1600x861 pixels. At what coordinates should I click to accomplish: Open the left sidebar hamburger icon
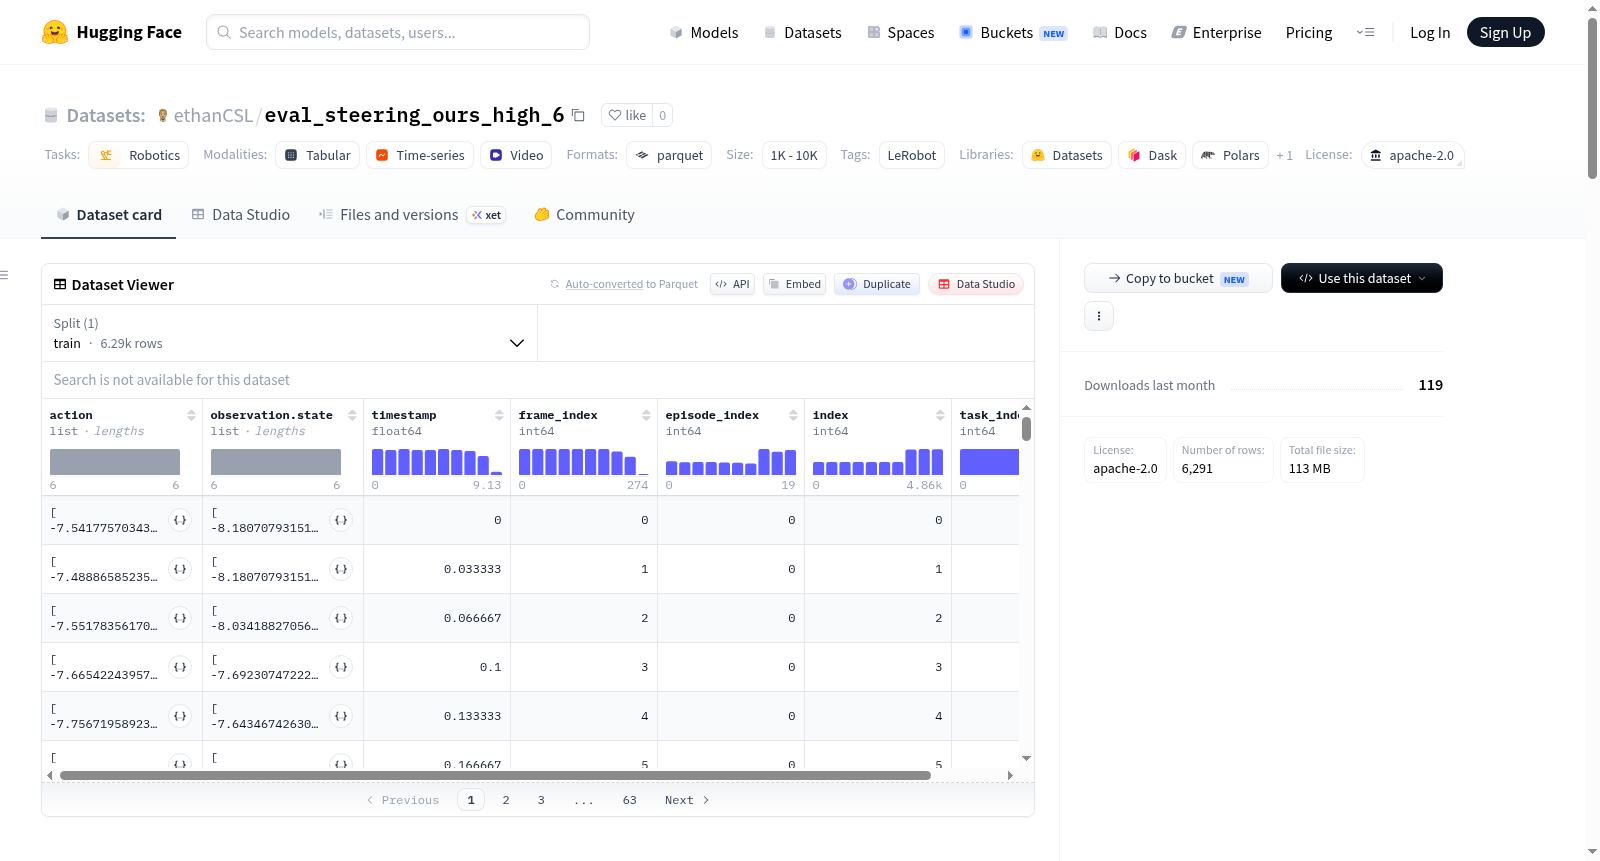[x=5, y=275]
